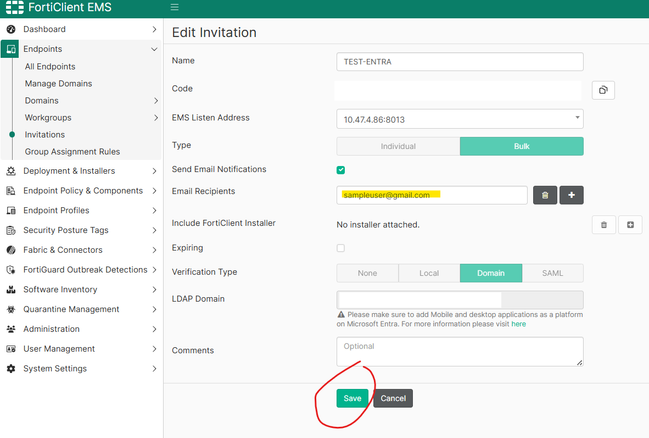Open Group Assignment Rules menu item
The height and width of the screenshot is (438, 649).
(x=72, y=152)
